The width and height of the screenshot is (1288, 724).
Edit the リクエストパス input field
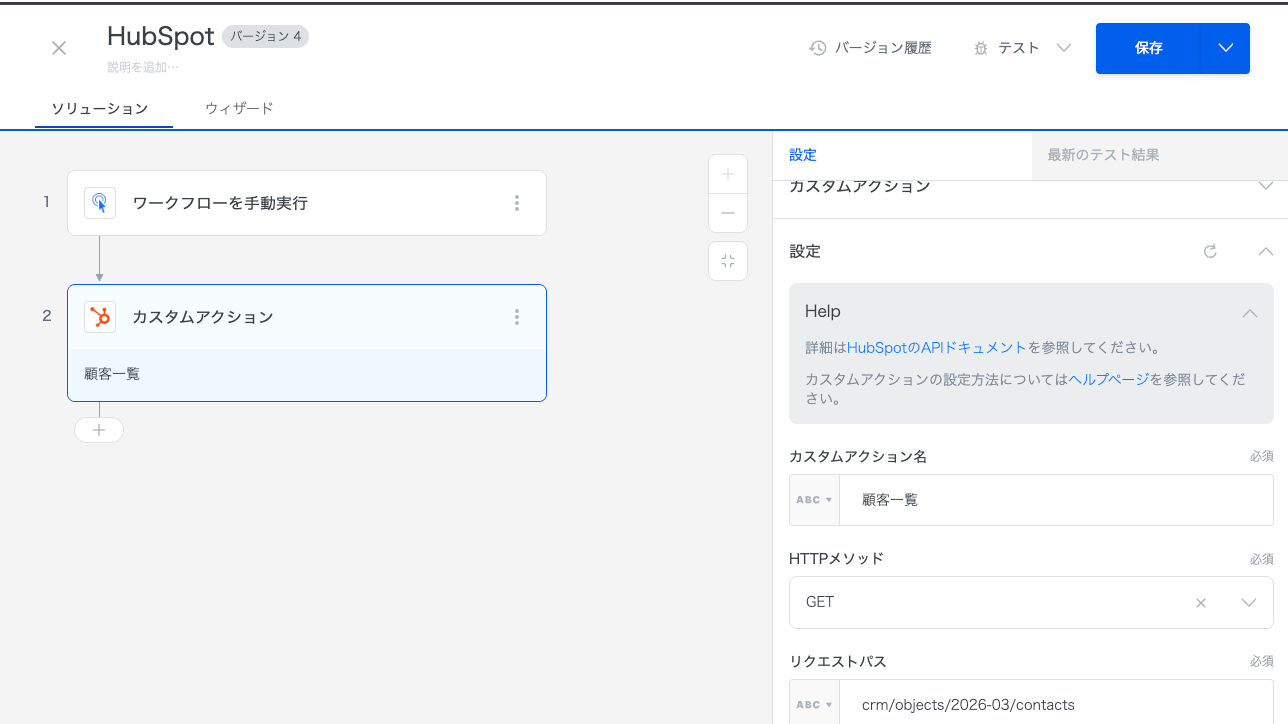click(1056, 704)
